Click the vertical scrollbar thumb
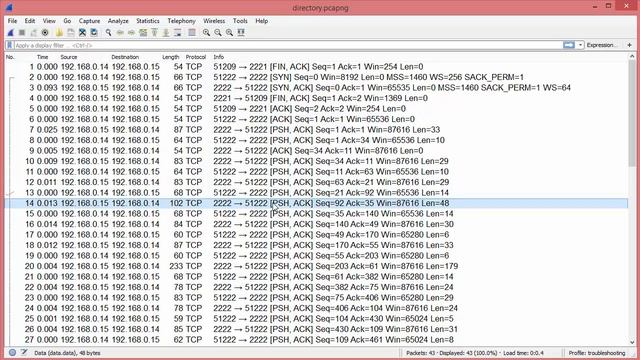640x360 pixels. point(632,113)
